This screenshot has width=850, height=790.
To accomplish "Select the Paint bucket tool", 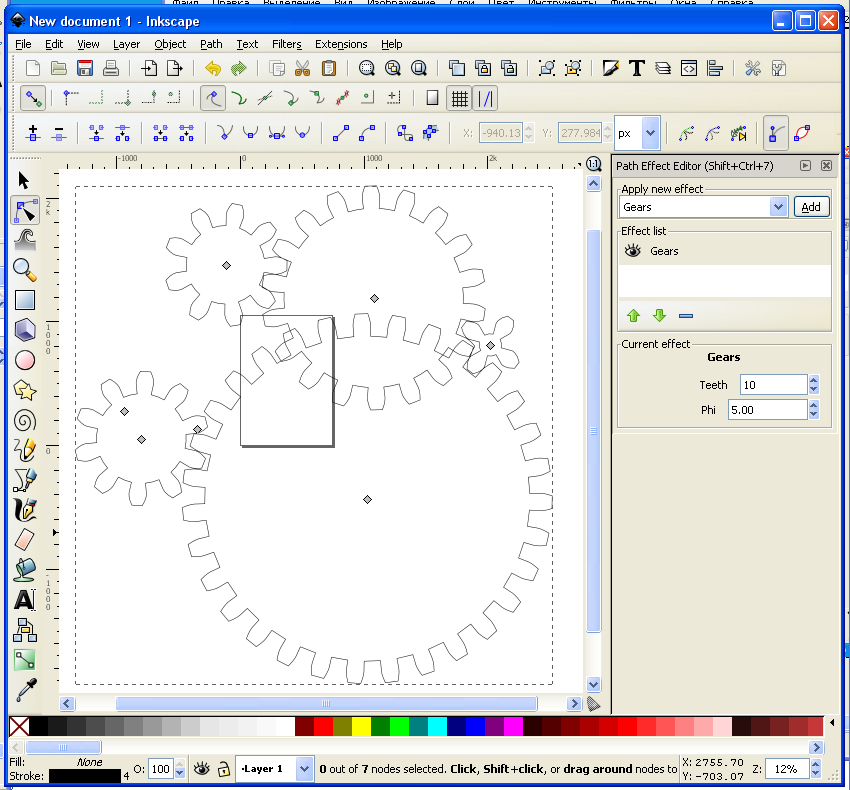I will [24, 570].
